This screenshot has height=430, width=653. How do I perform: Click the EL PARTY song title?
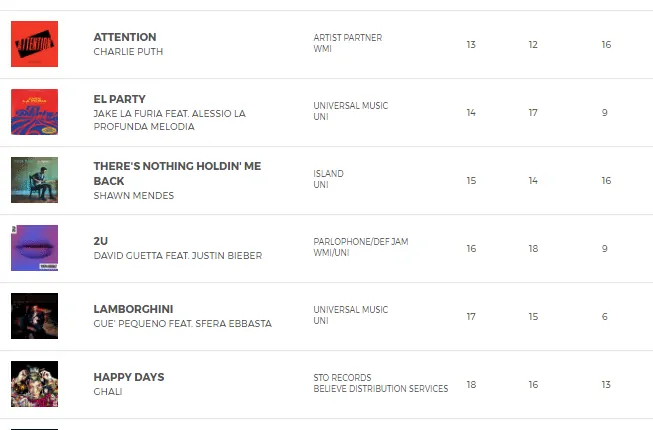coord(119,99)
